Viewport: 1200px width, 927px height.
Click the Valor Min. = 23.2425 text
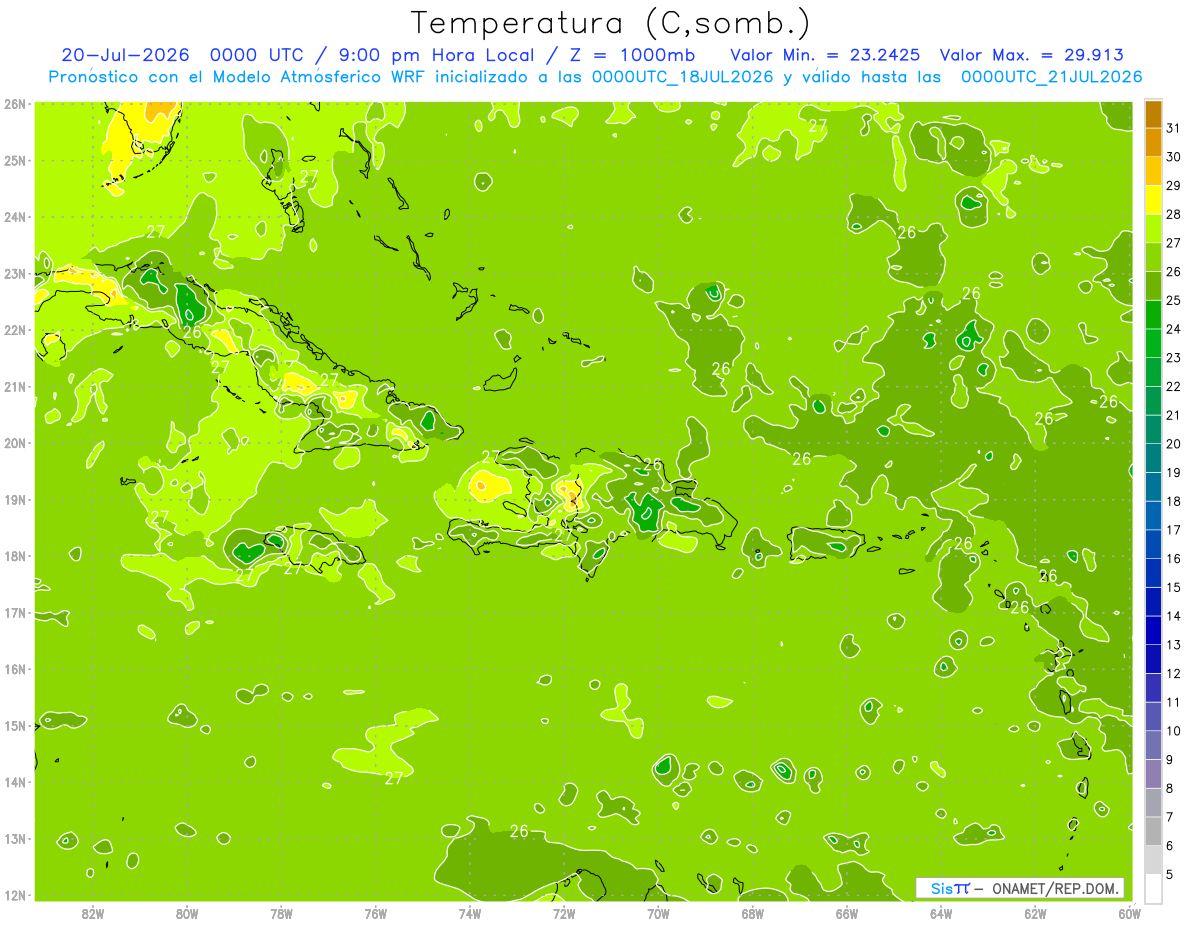point(825,55)
